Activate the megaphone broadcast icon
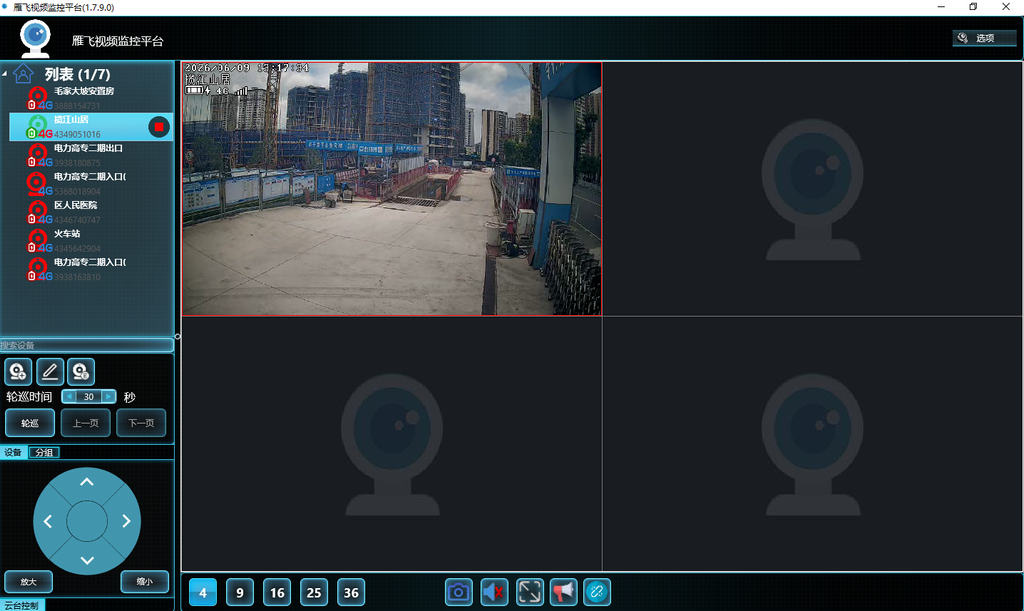 click(x=564, y=592)
